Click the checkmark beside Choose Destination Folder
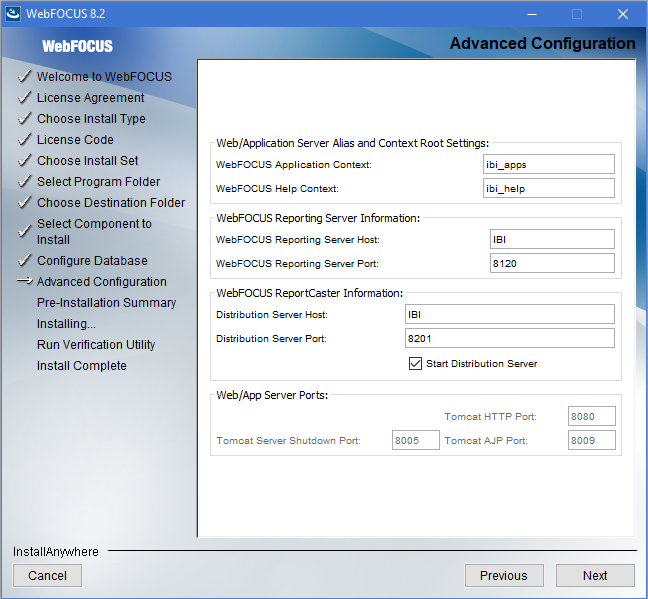Viewport: 648px width, 599px height. 24,202
